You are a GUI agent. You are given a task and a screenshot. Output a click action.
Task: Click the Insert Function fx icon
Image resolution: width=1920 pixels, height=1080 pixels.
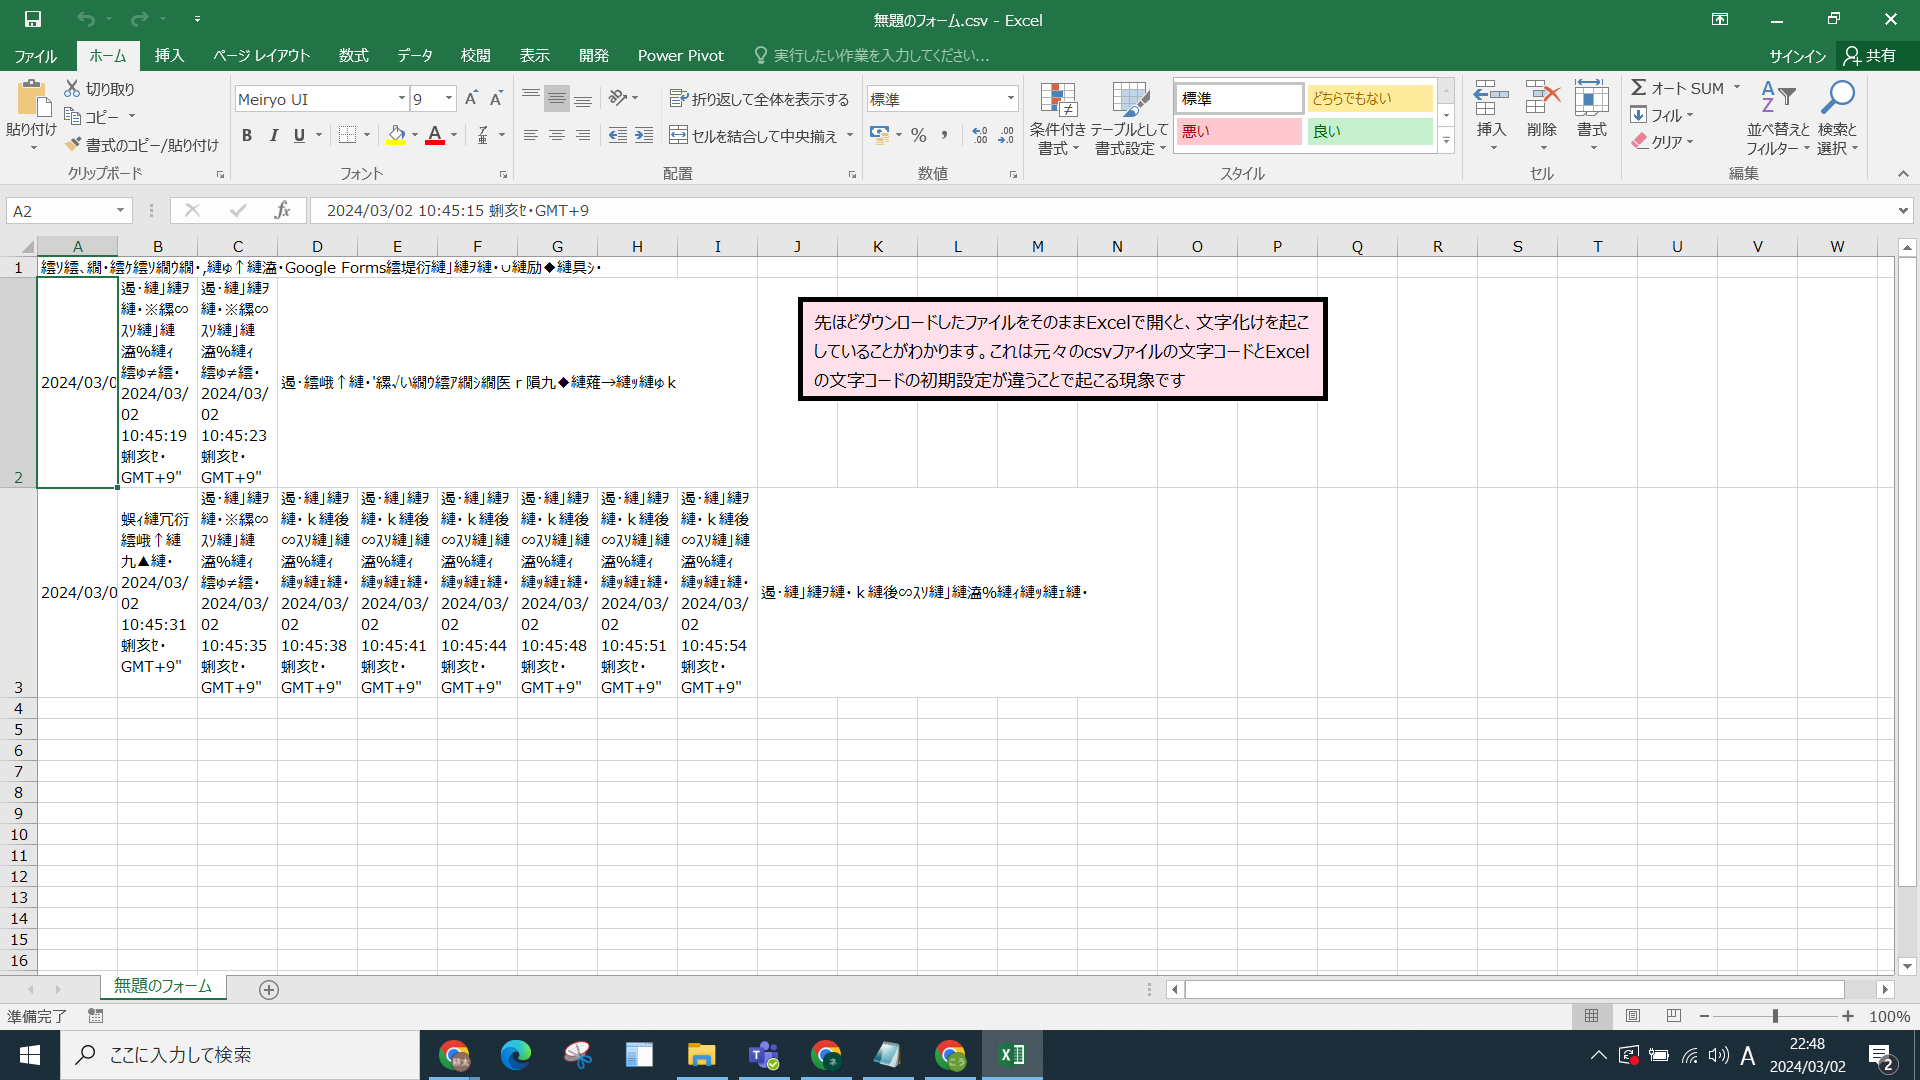coord(282,210)
